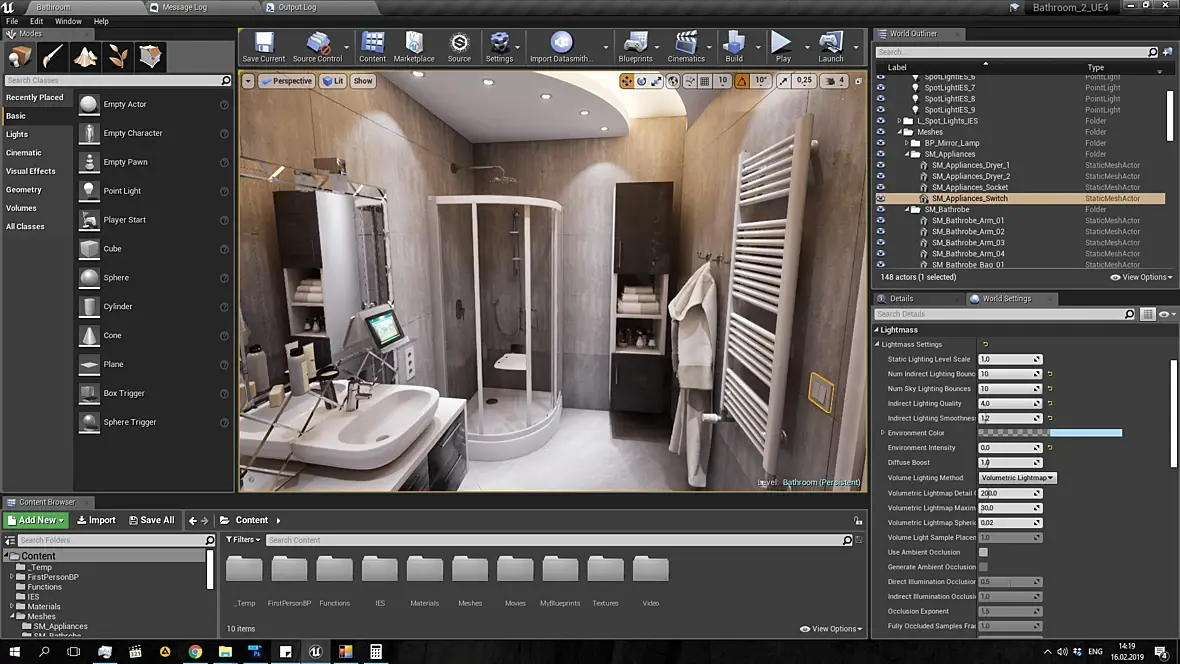
Task: Click the Save Current toolbar icon
Action: point(264,45)
